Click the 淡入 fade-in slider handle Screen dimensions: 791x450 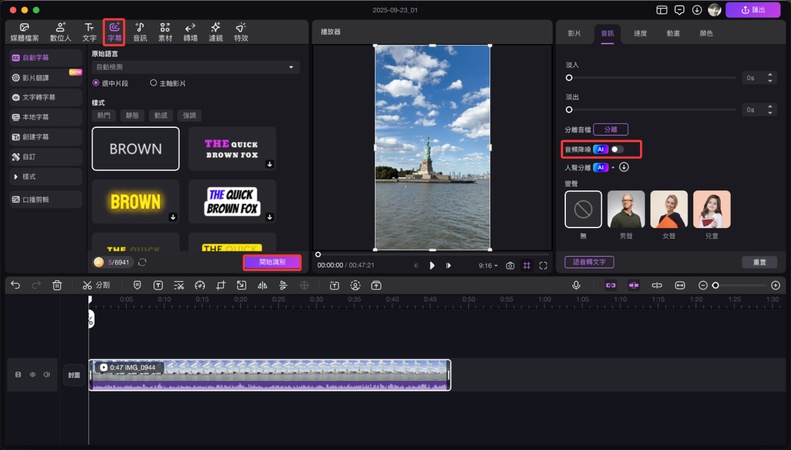click(x=570, y=77)
